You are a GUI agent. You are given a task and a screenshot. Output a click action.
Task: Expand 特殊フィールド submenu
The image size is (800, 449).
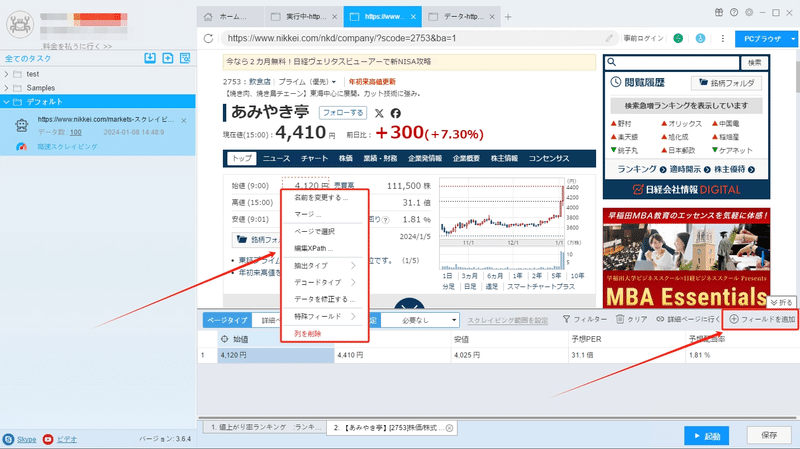pyautogui.click(x=353, y=316)
